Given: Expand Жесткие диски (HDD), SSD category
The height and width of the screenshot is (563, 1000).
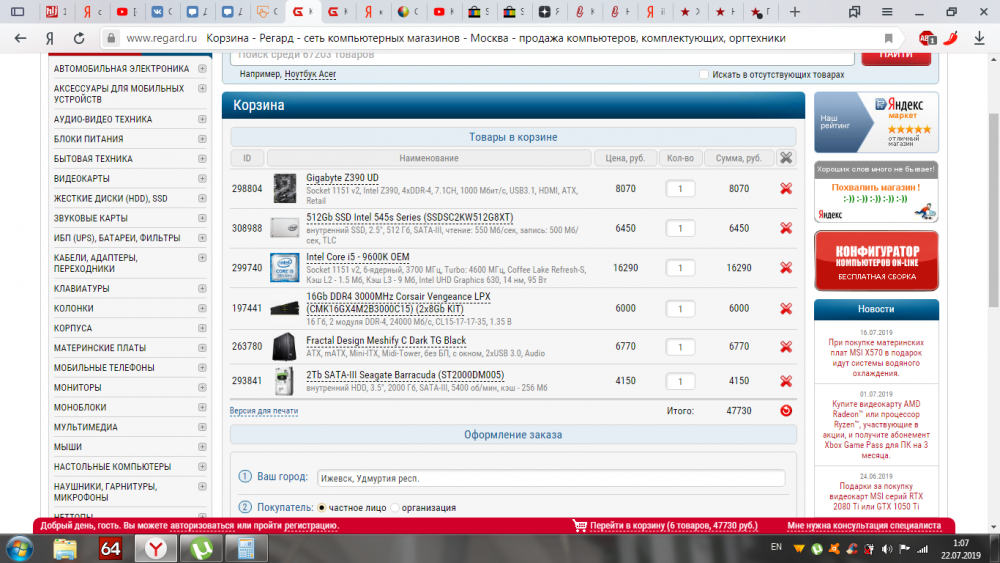Looking at the screenshot, I should click(202, 198).
